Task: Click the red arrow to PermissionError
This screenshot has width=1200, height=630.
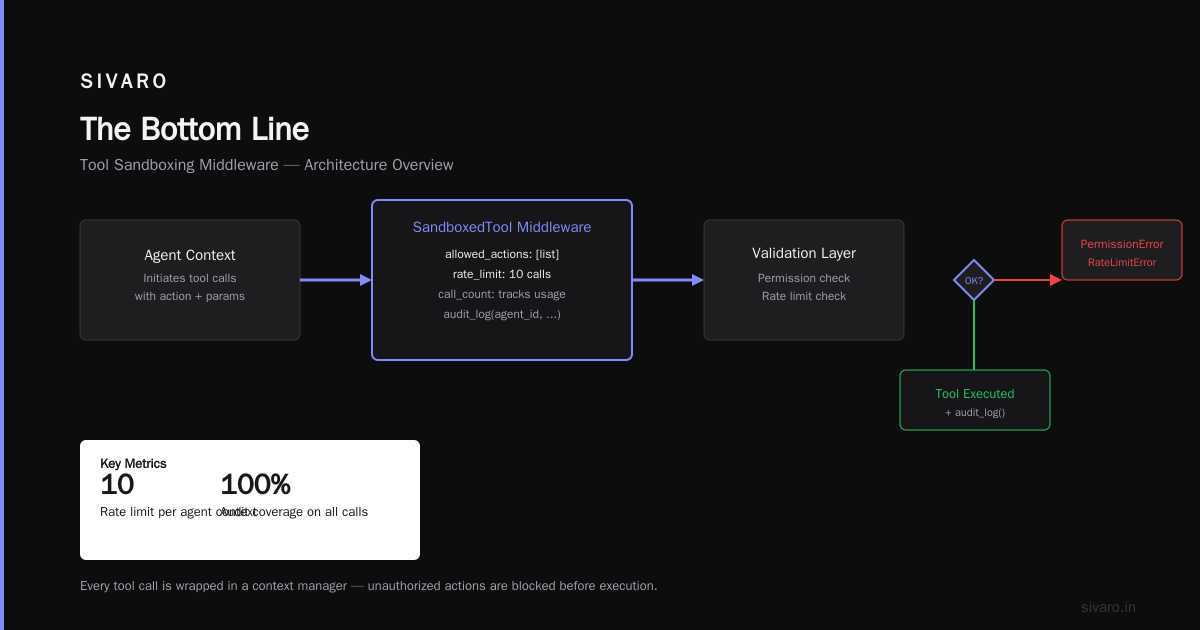Action: 1028,280
